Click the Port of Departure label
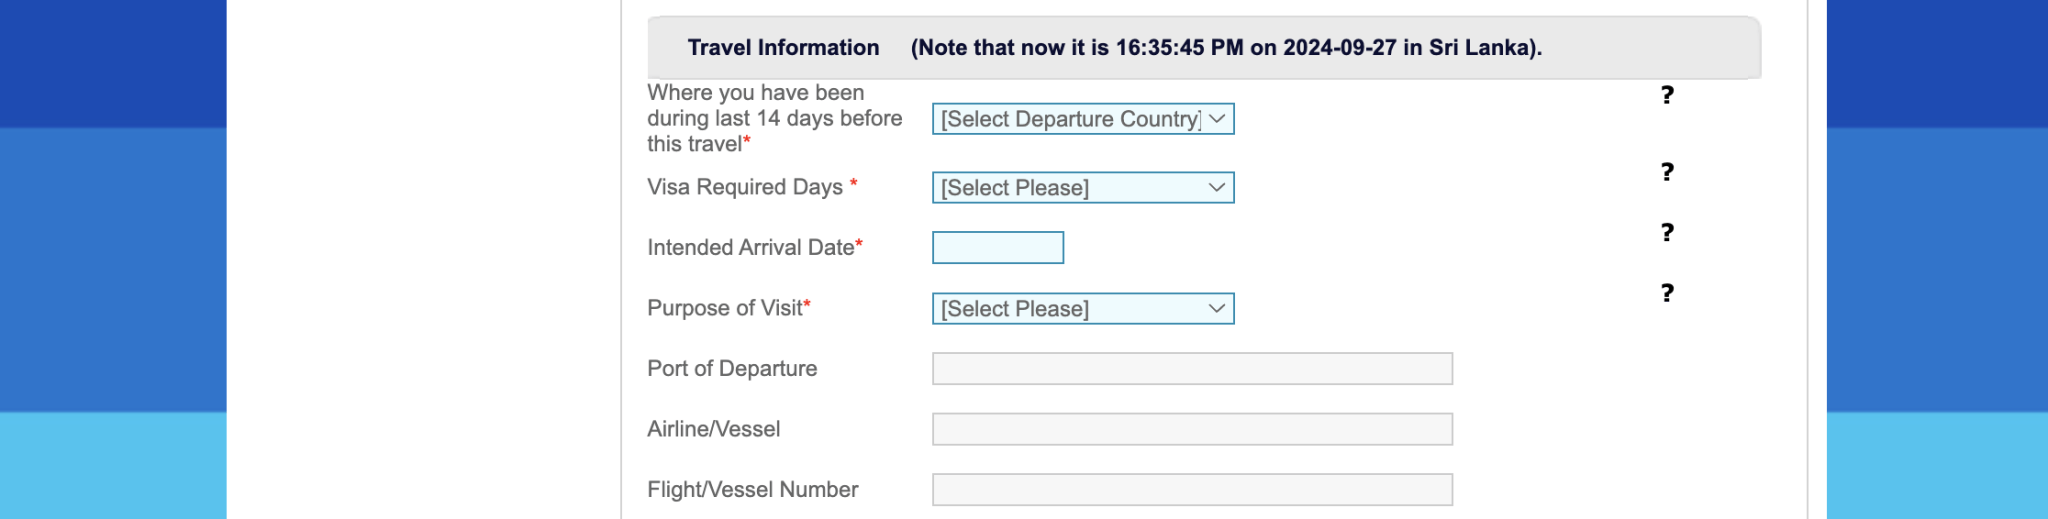The image size is (2048, 519). [732, 368]
